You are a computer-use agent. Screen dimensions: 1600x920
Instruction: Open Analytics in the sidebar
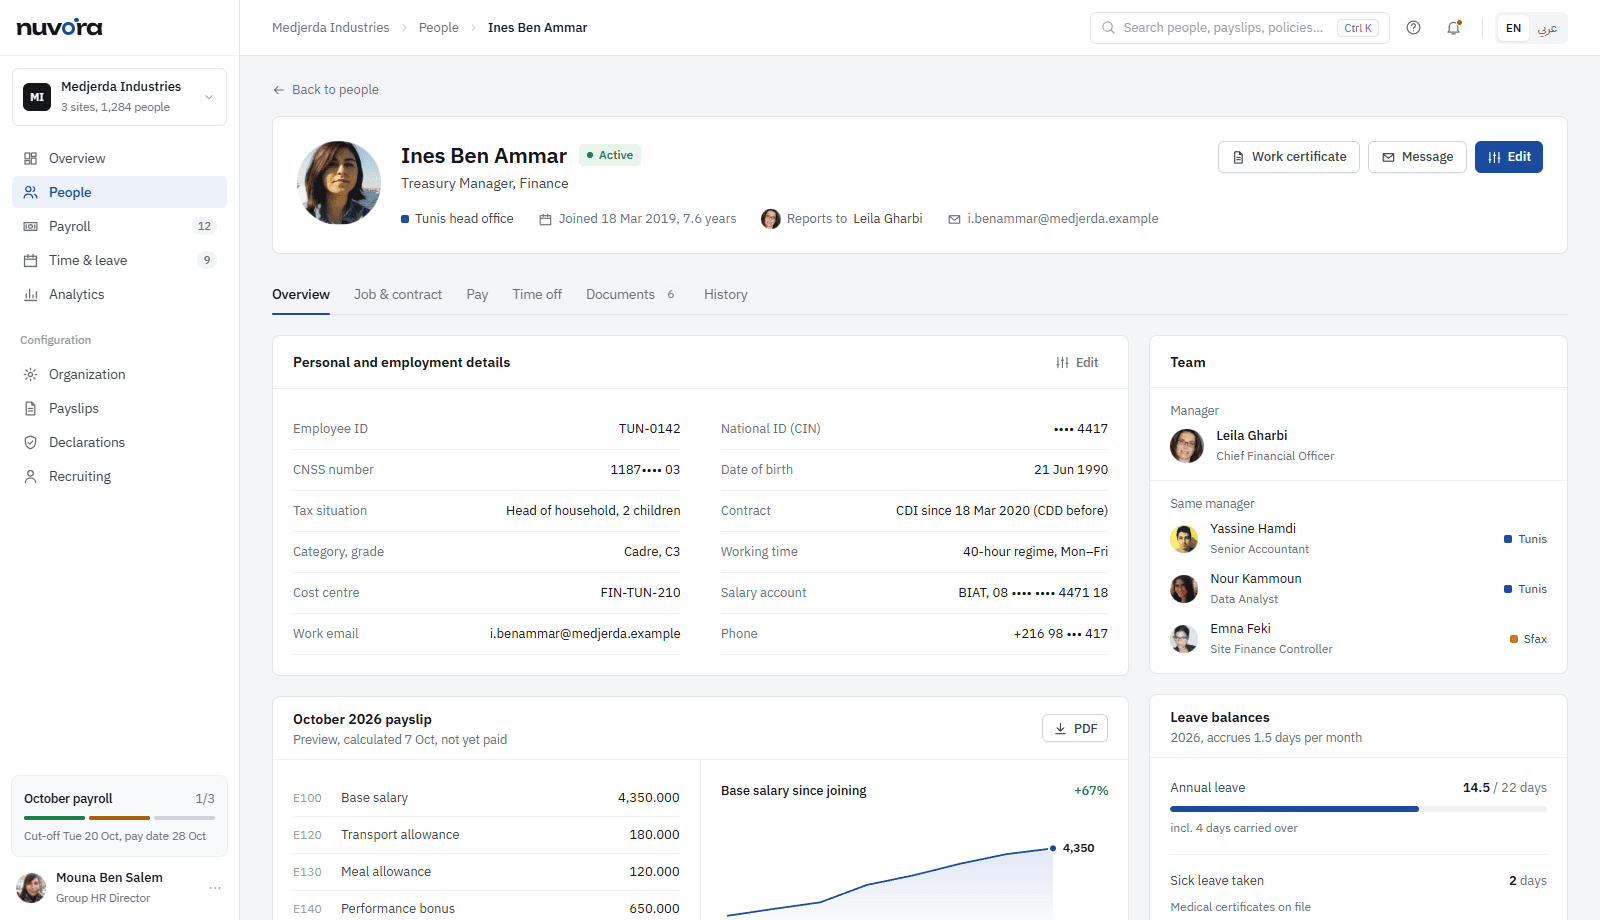click(x=119, y=294)
